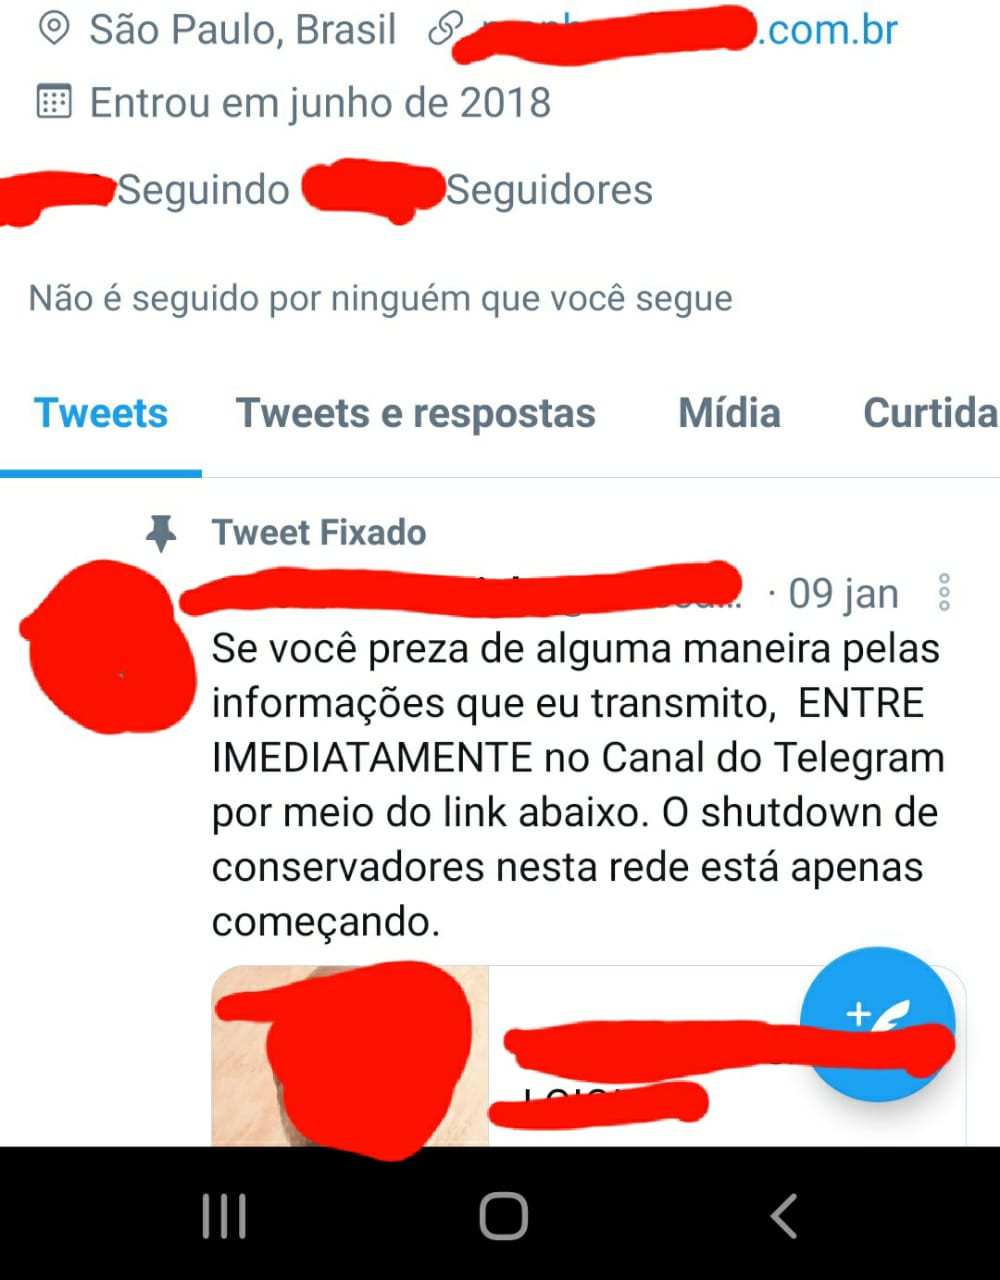Tap the Android back arrow
Viewport: 1000px width, 1280px height.
click(783, 1216)
